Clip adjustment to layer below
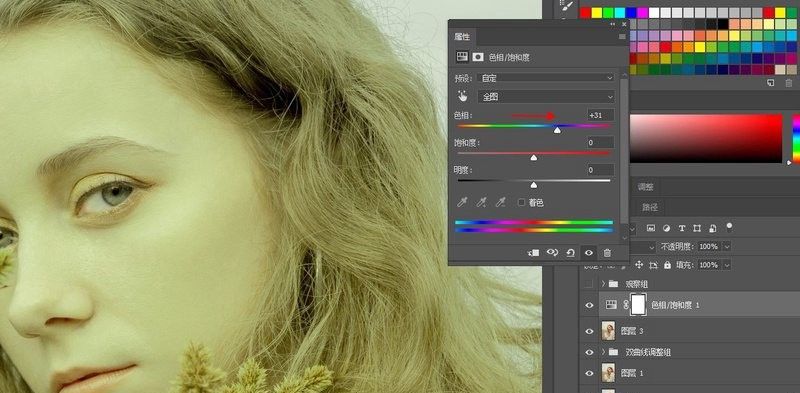The image size is (800, 393). coord(533,253)
